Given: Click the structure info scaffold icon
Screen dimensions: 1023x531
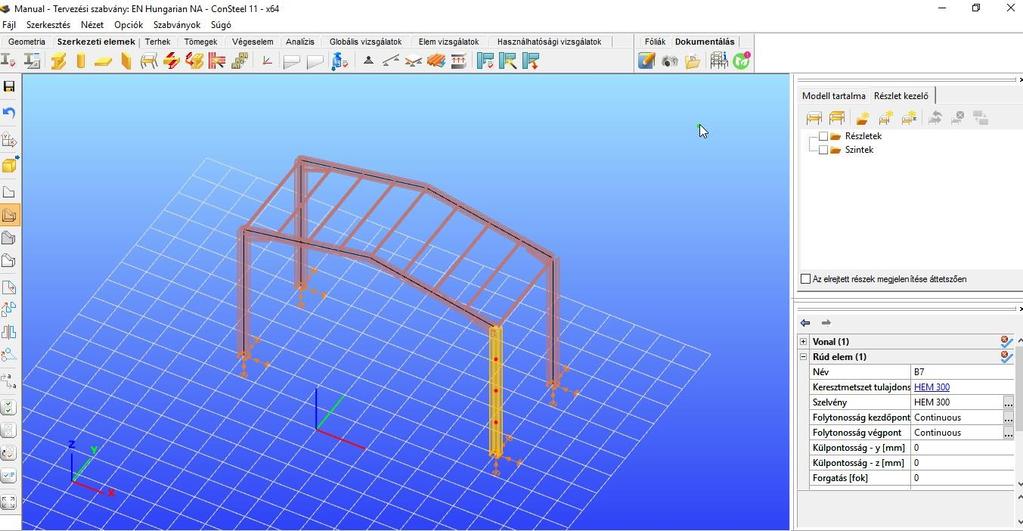Looking at the screenshot, I should tap(718, 61).
